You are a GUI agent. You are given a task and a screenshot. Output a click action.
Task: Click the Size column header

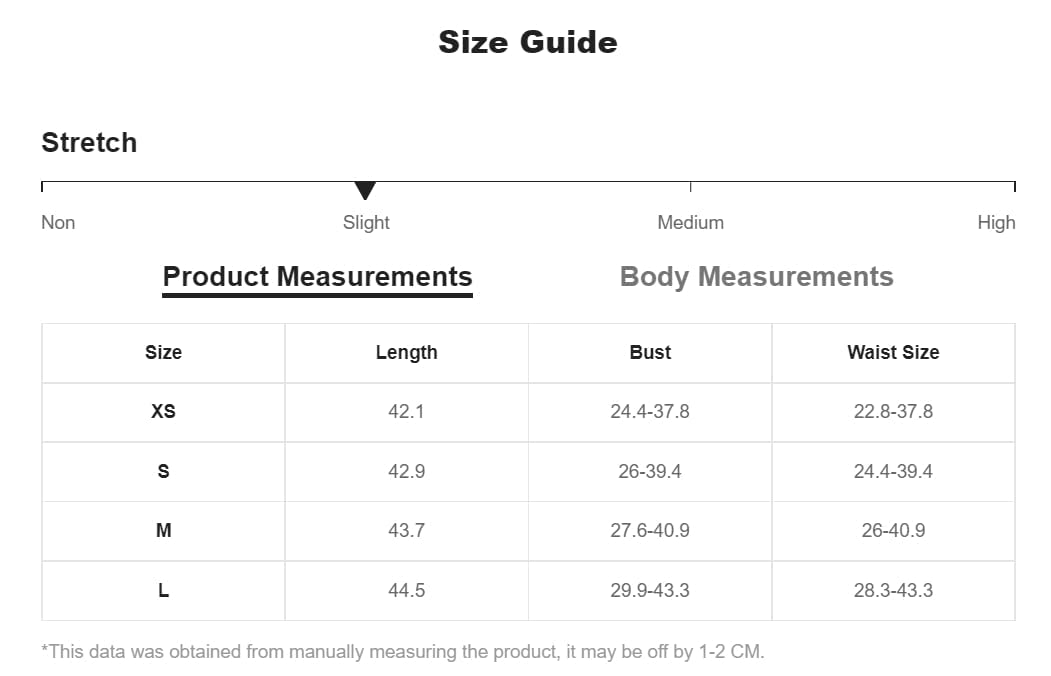pyautogui.click(x=164, y=352)
